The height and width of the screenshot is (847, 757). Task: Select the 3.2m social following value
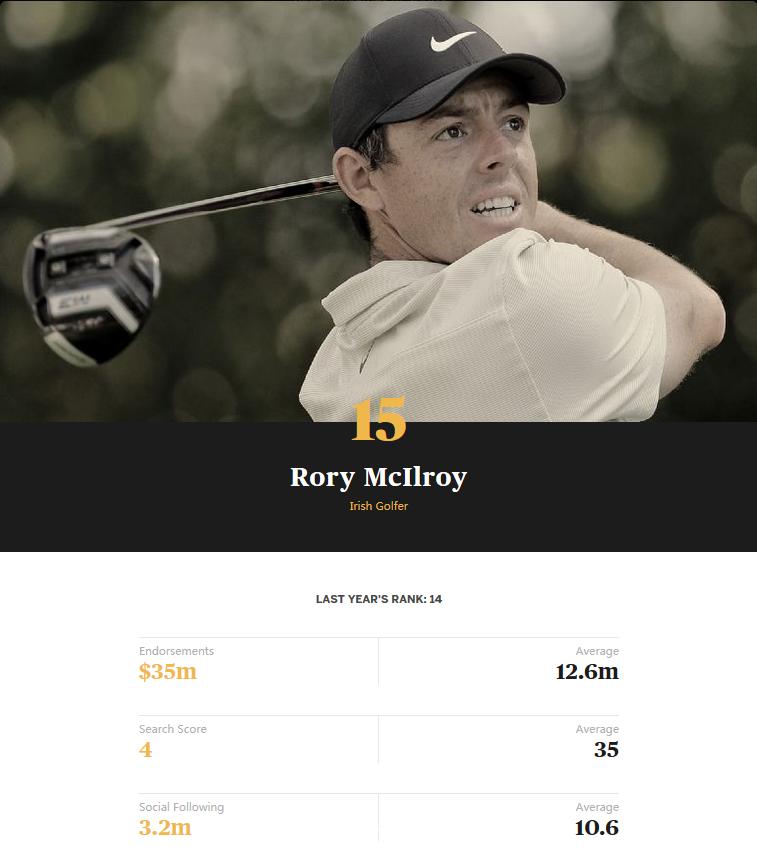(x=165, y=828)
